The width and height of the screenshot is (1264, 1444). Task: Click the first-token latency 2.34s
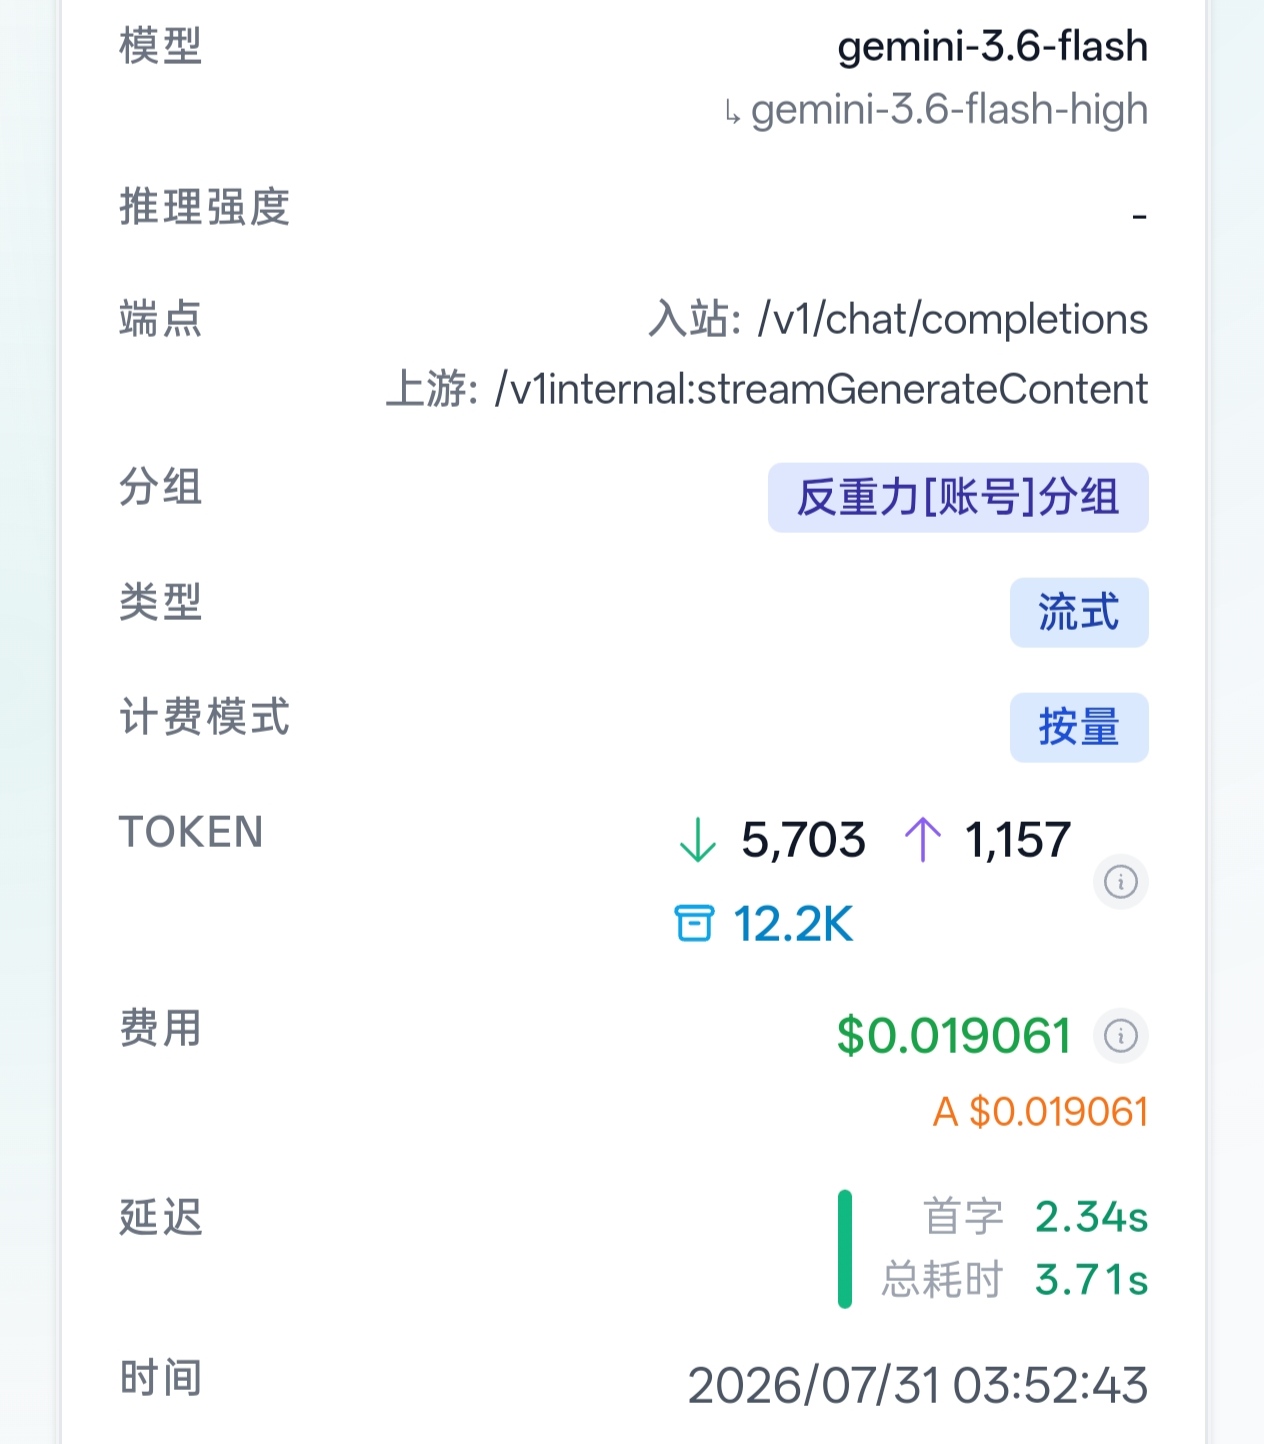pyautogui.click(x=1091, y=1217)
